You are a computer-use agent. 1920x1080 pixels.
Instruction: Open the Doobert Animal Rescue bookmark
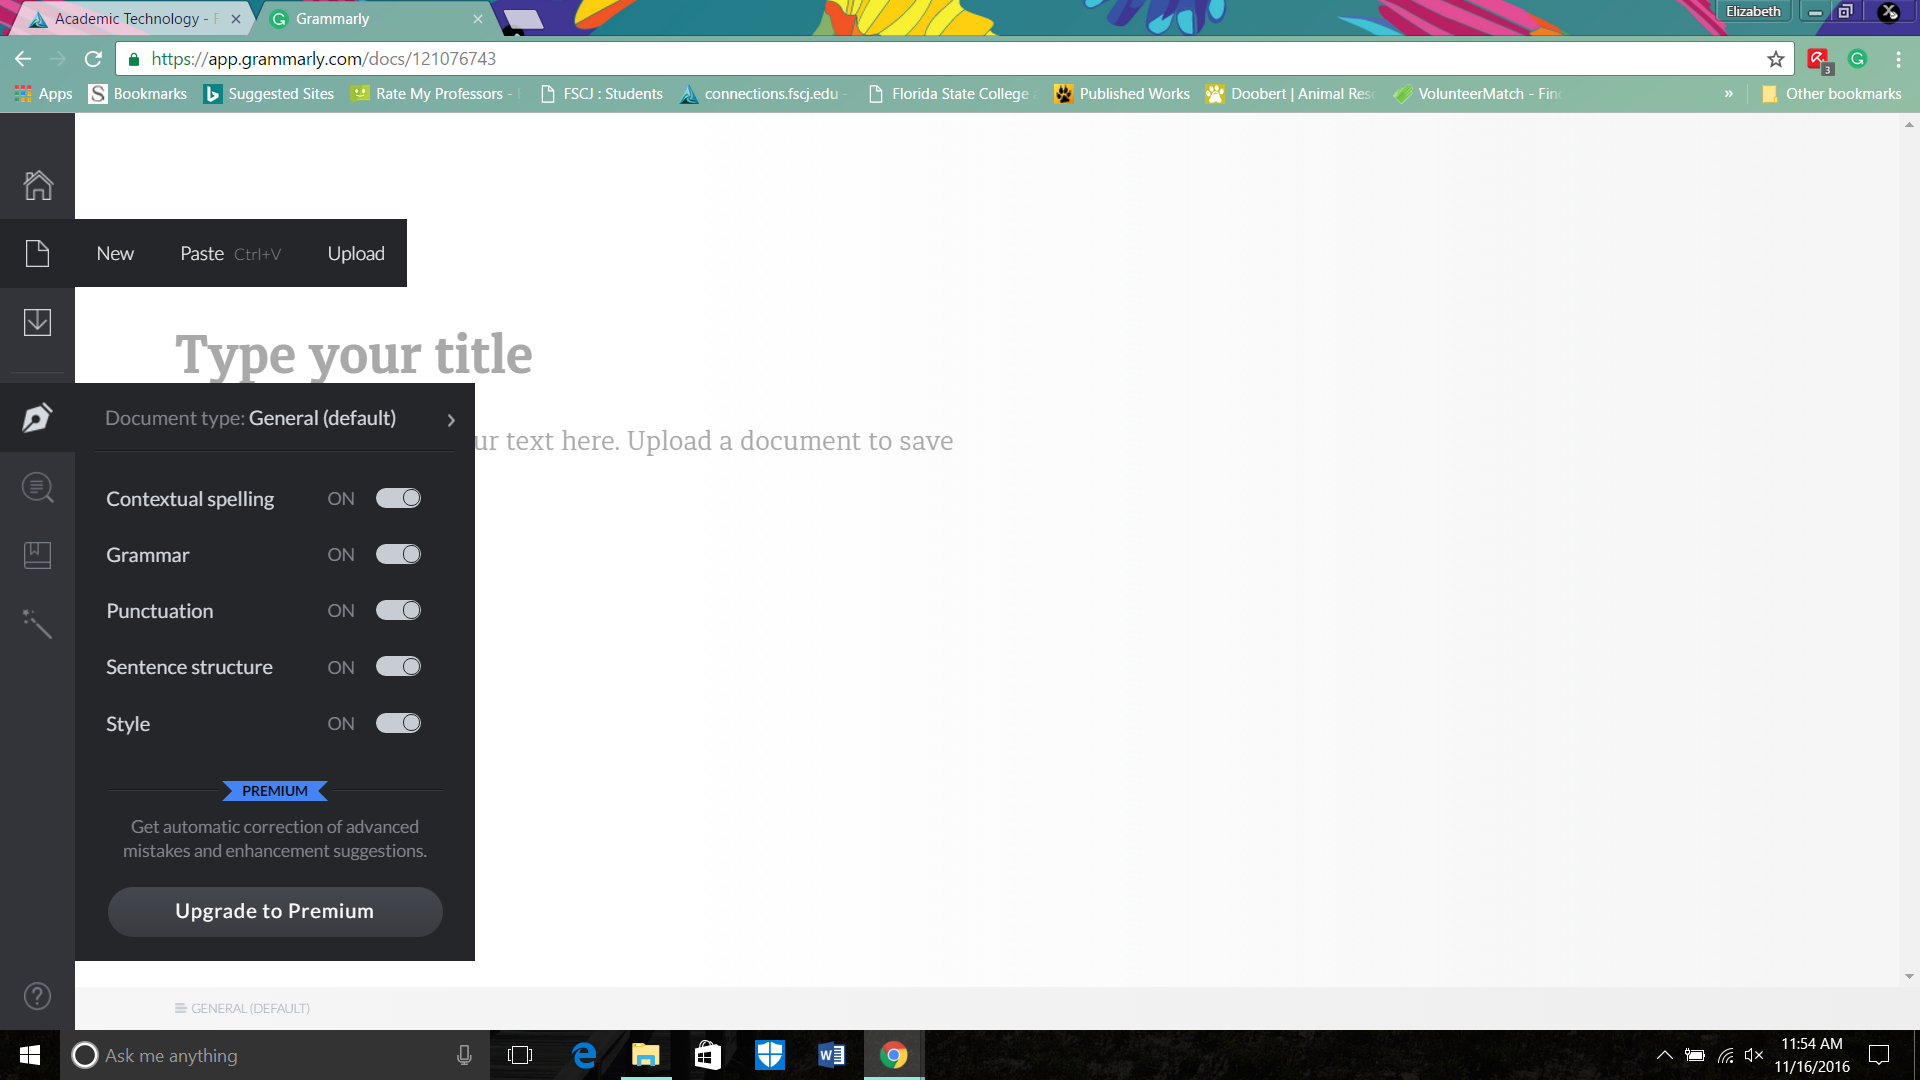pos(1290,94)
